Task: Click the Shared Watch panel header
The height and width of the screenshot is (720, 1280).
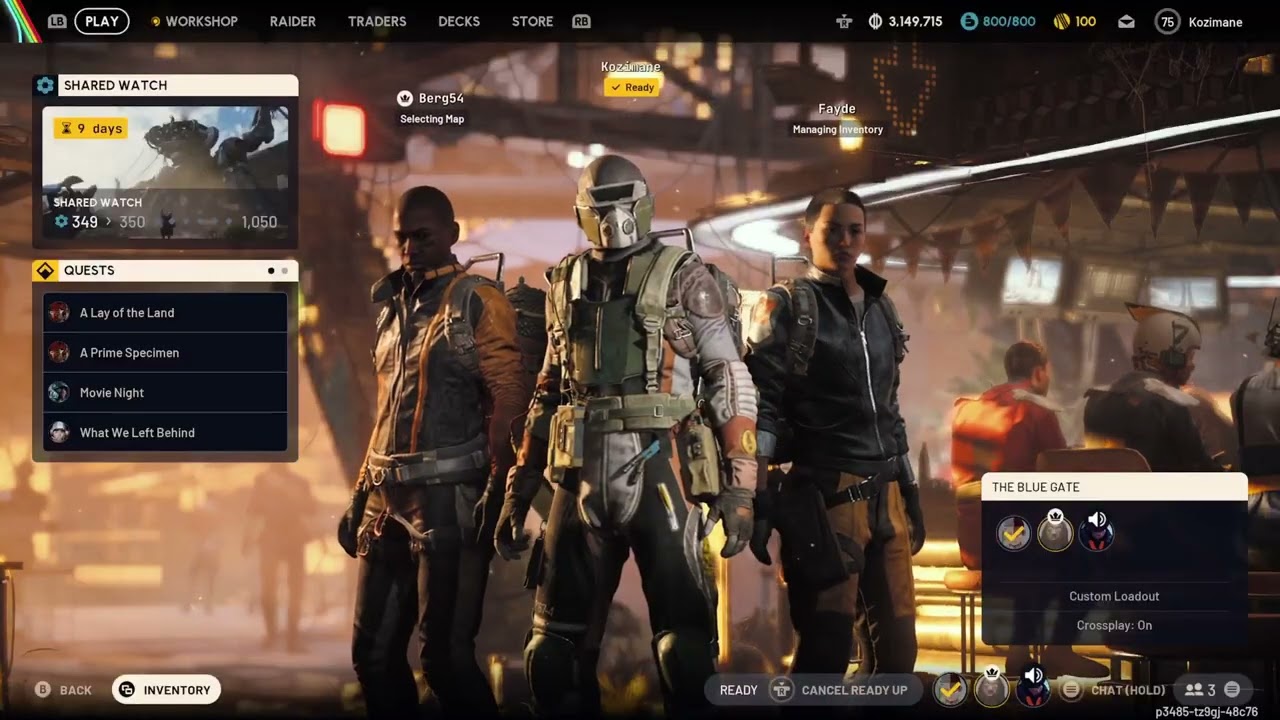Action: (165, 86)
